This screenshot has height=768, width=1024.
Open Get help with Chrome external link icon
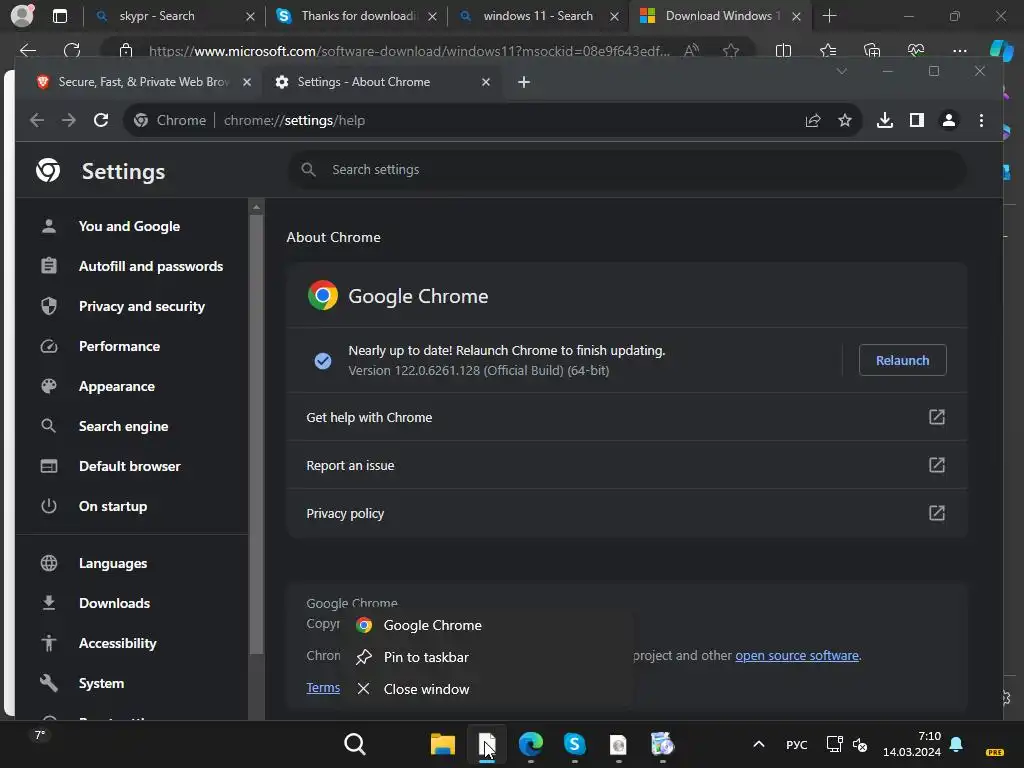pyautogui.click(x=936, y=417)
